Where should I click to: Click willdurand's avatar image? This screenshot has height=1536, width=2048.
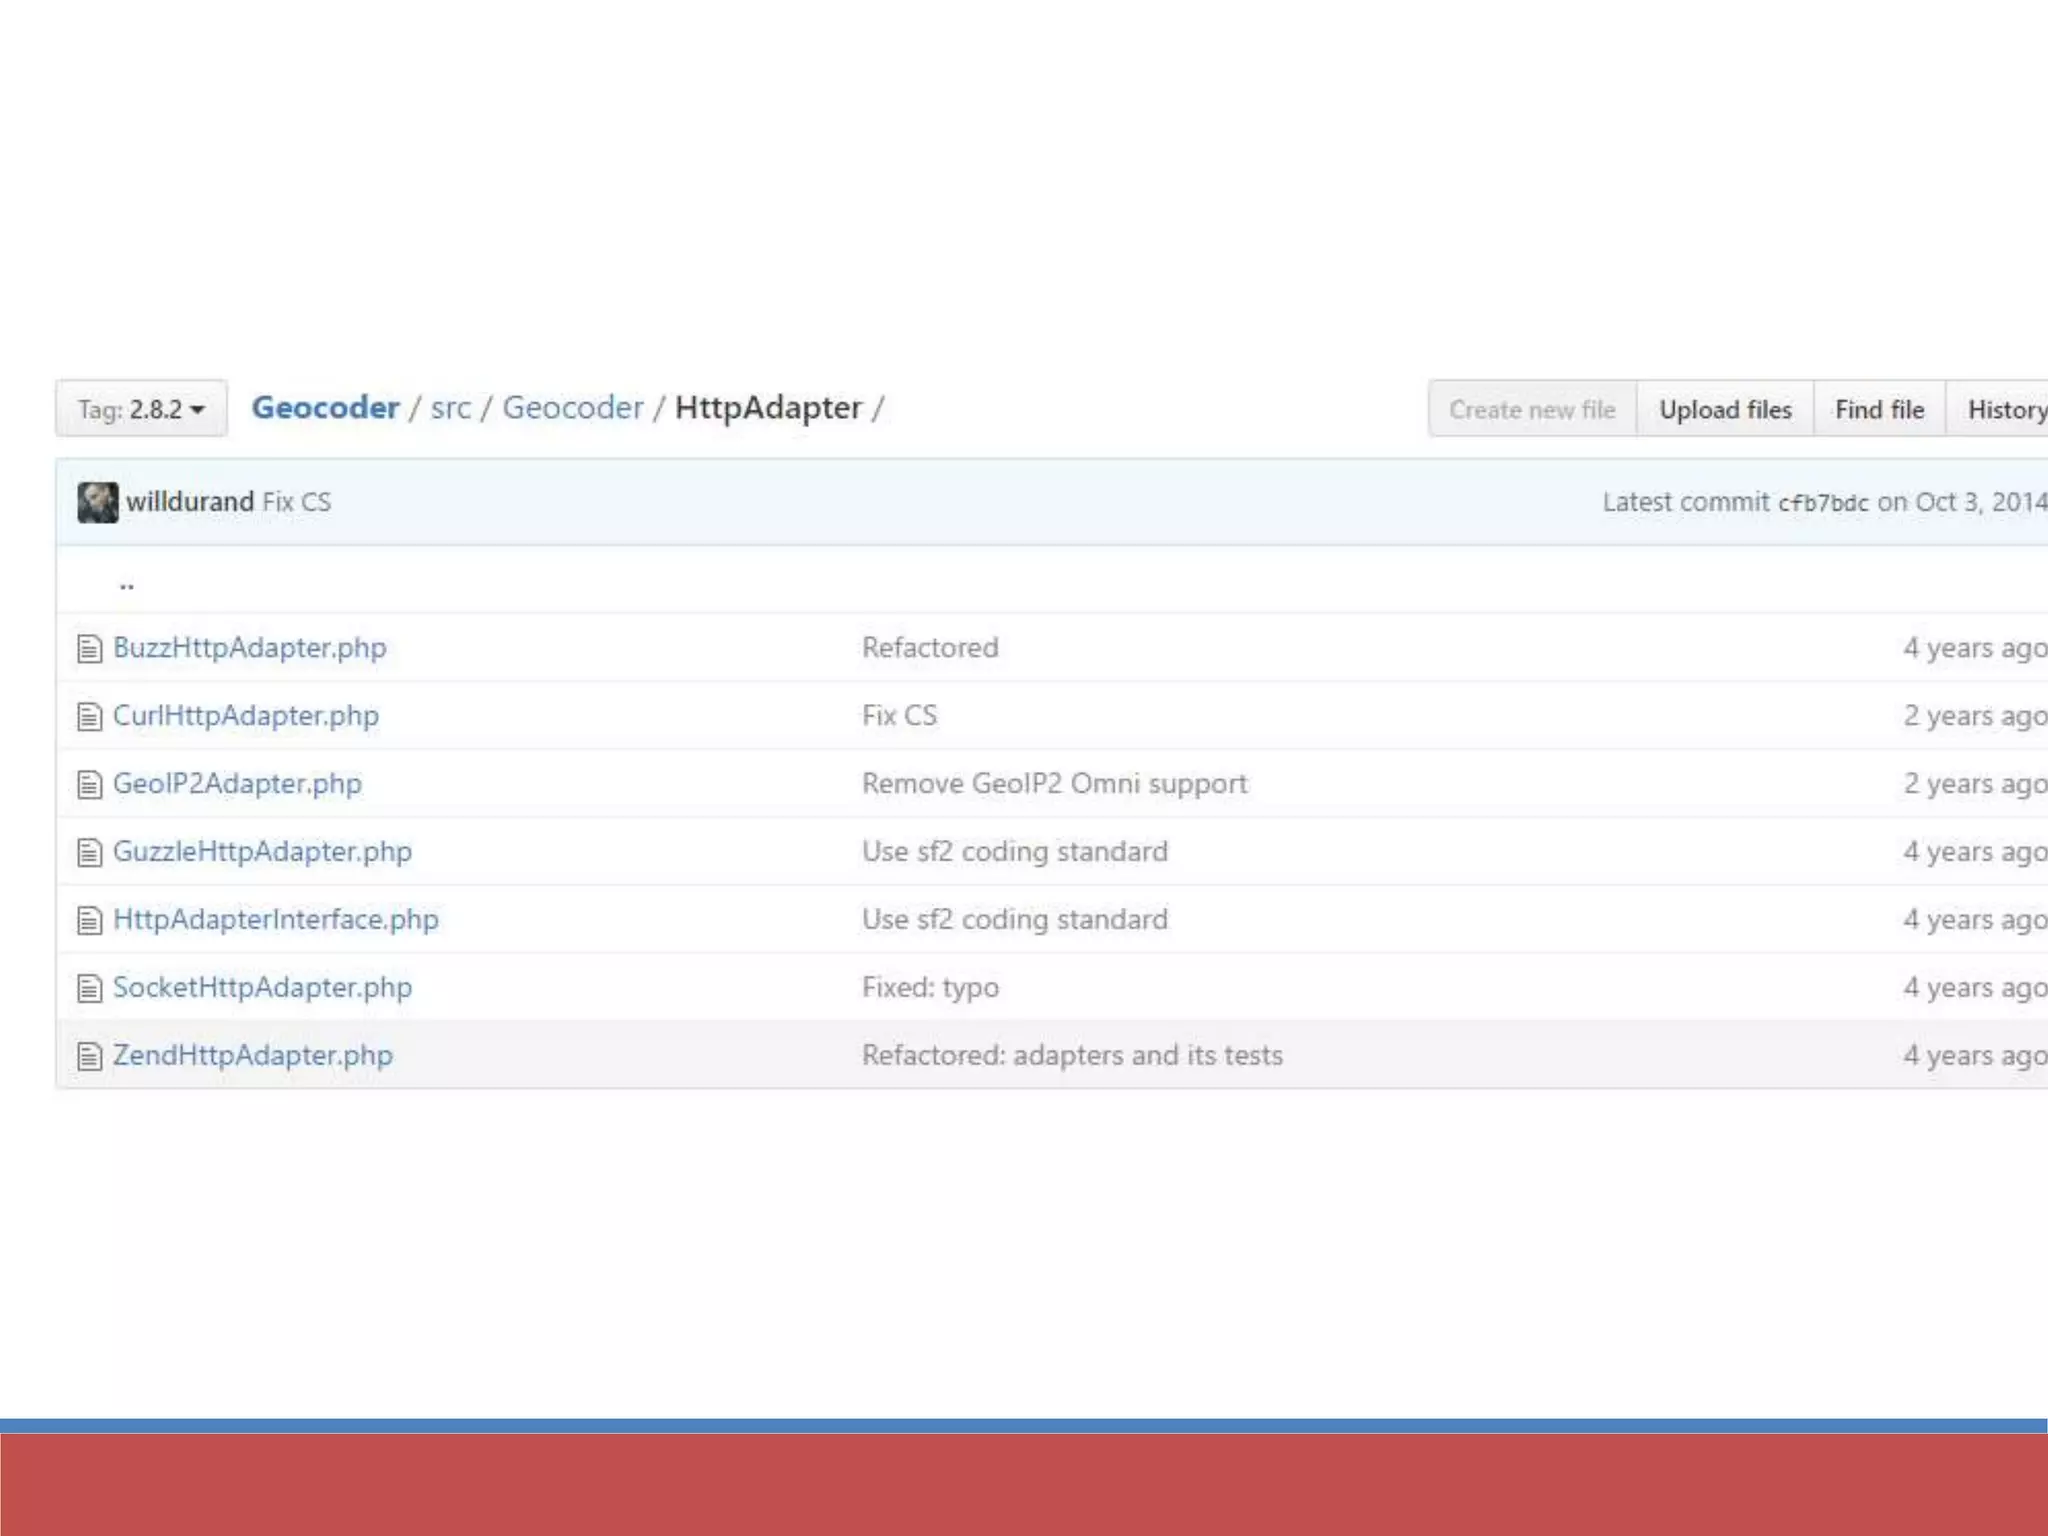(98, 502)
